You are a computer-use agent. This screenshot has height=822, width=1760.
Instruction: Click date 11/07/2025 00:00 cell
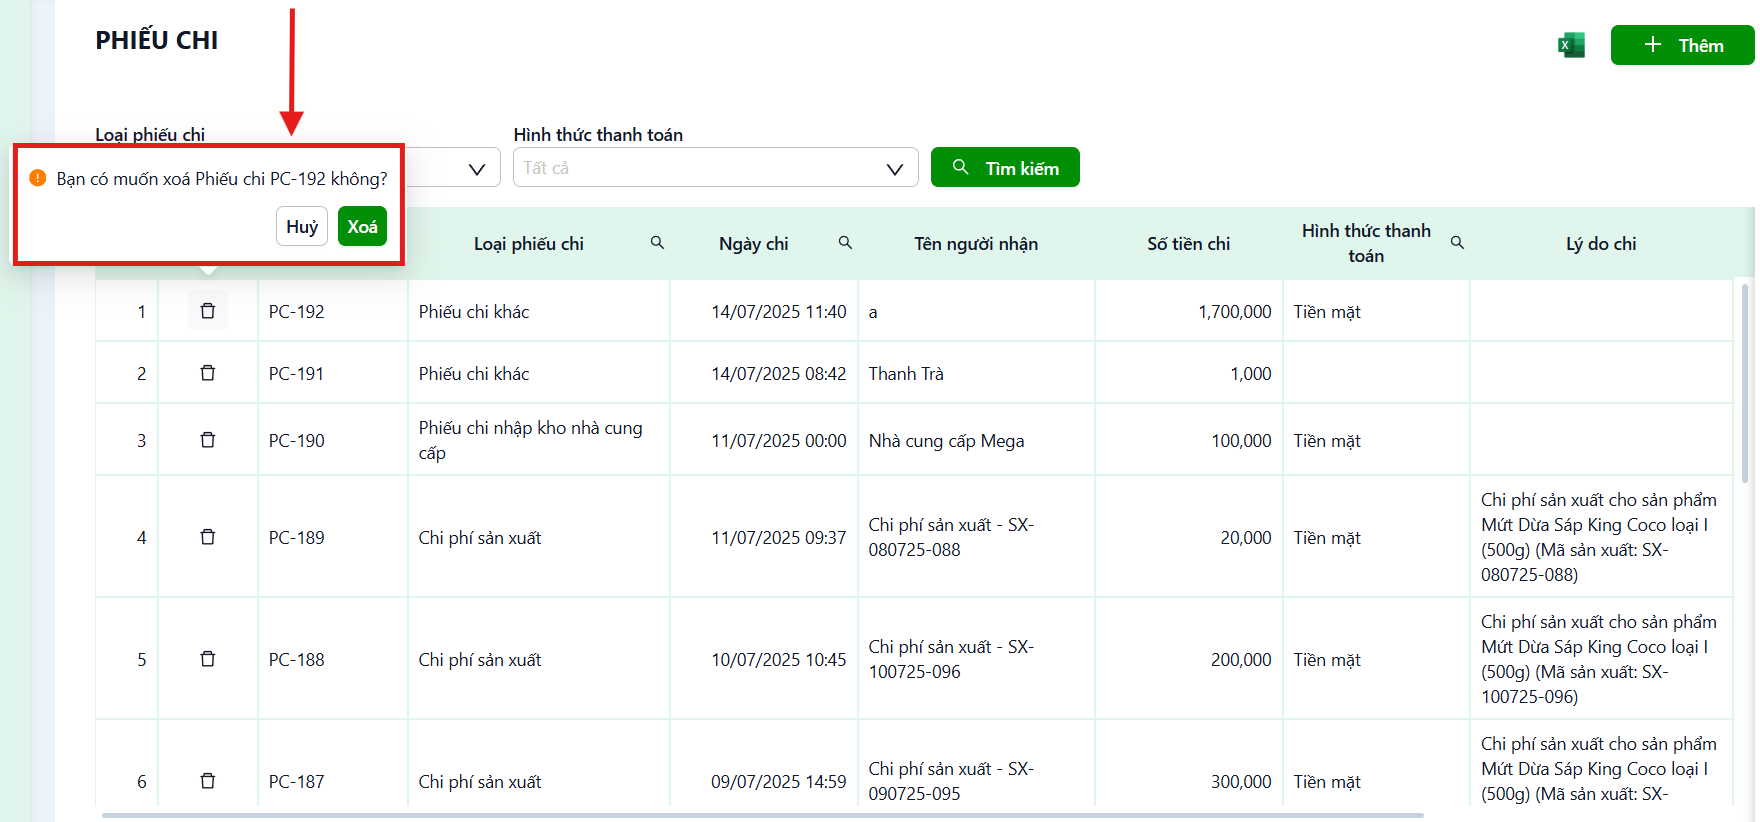[x=764, y=440]
